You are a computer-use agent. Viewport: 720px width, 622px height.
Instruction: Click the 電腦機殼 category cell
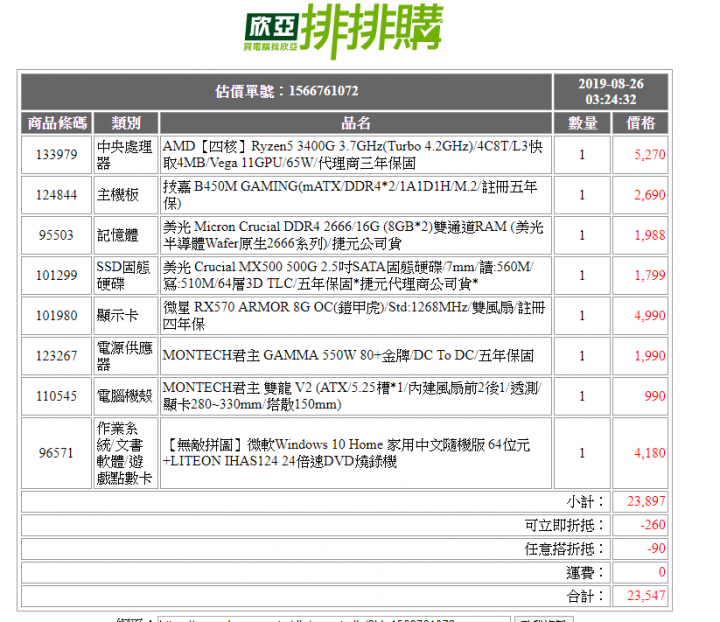tap(126, 396)
